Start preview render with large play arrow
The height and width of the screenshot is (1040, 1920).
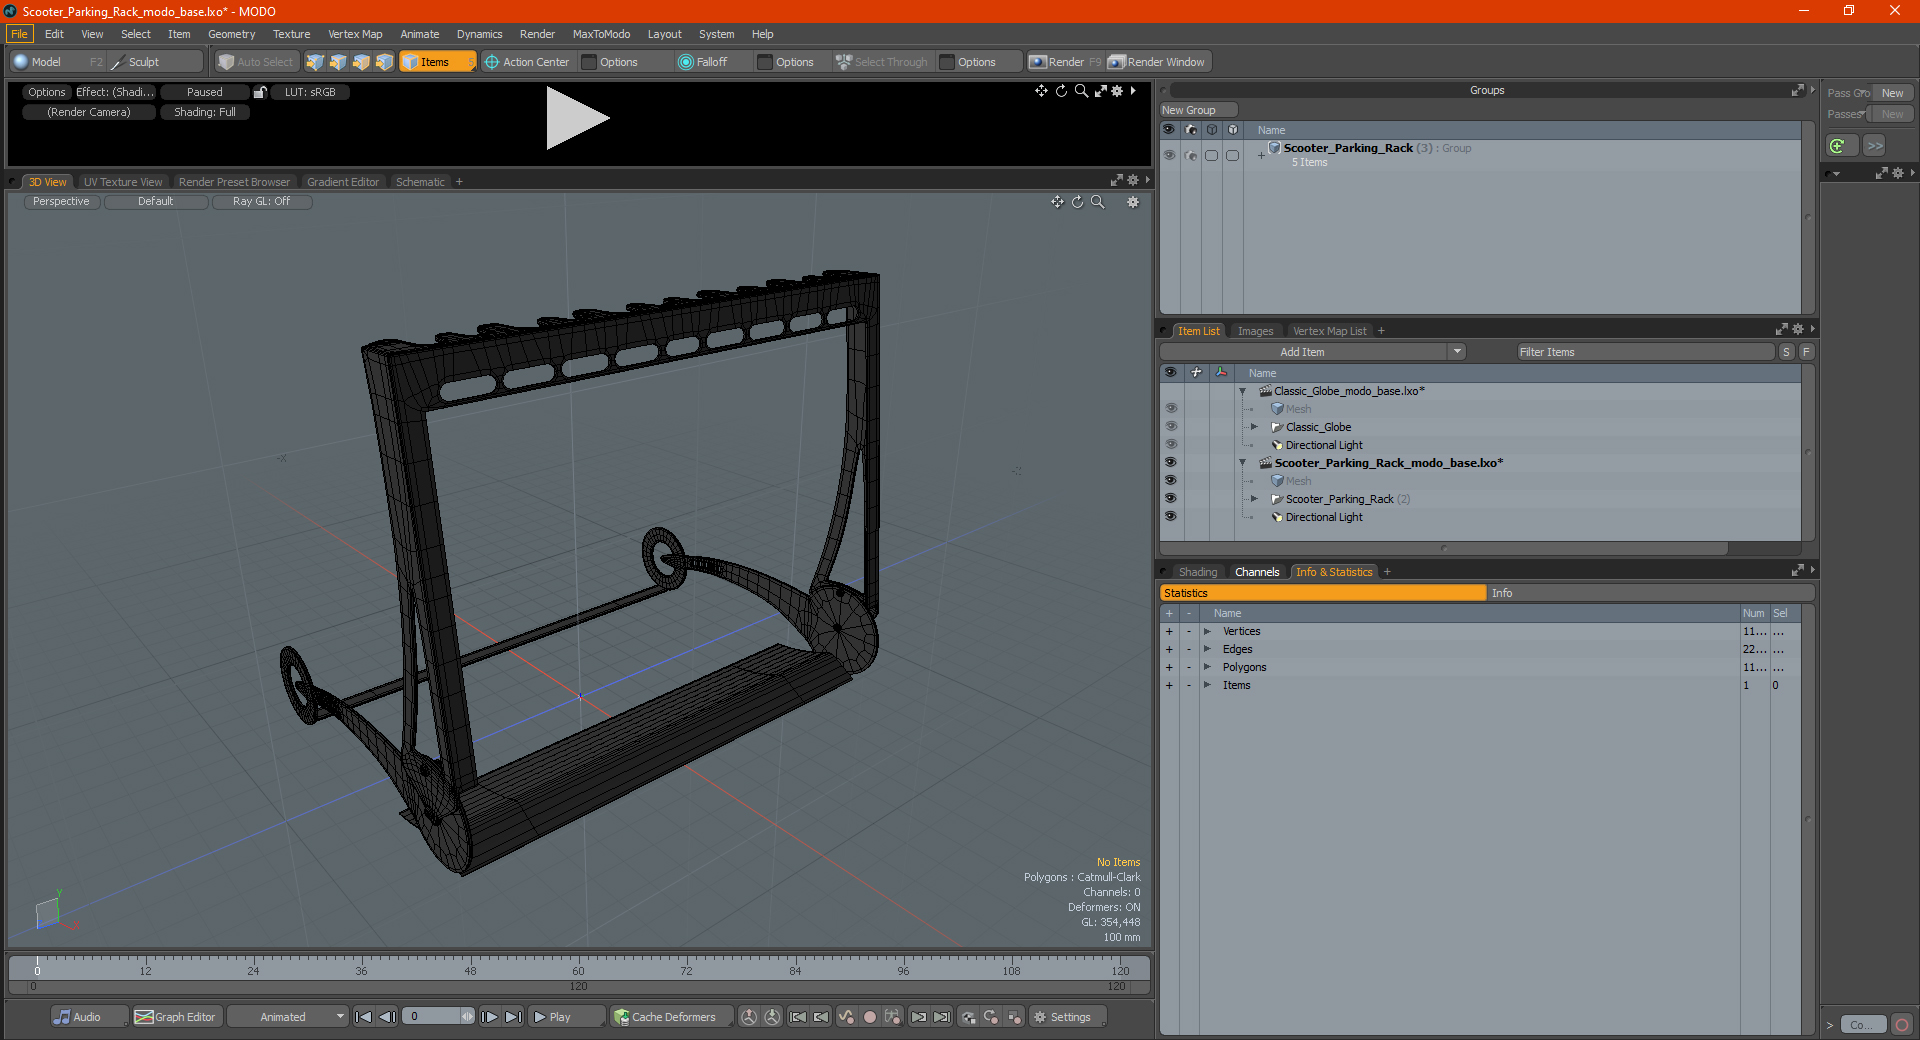click(x=577, y=118)
